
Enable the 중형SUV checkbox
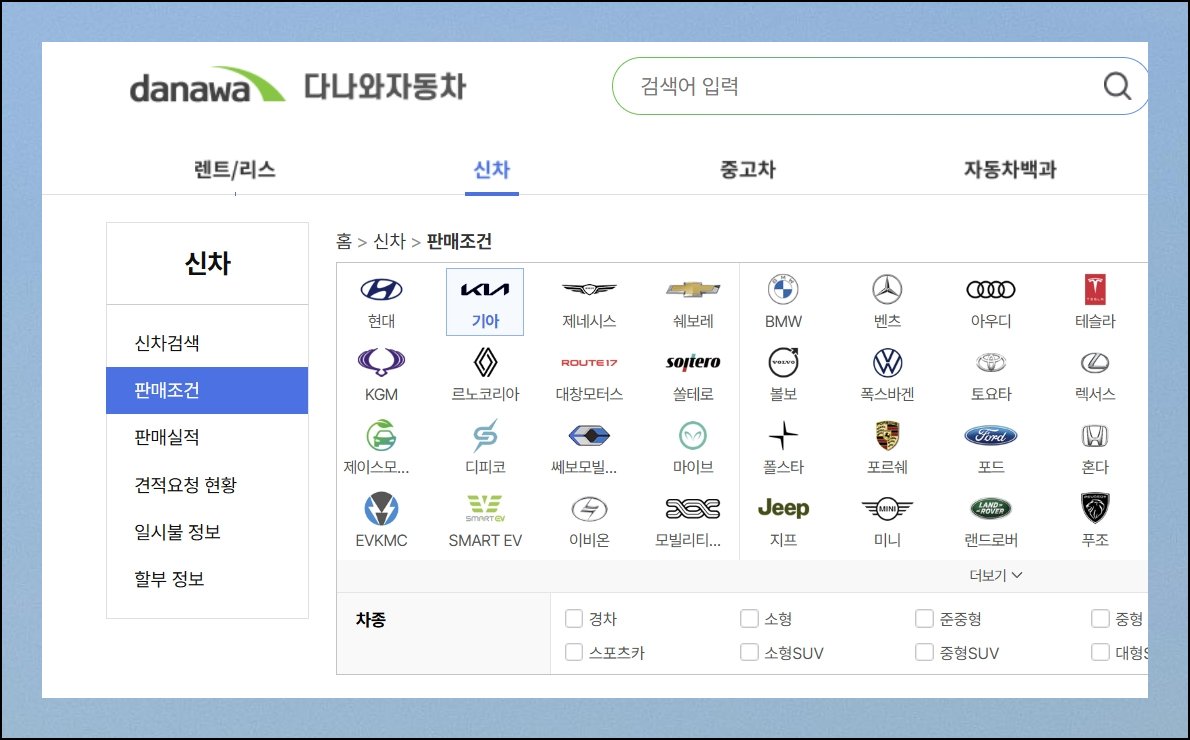click(924, 652)
